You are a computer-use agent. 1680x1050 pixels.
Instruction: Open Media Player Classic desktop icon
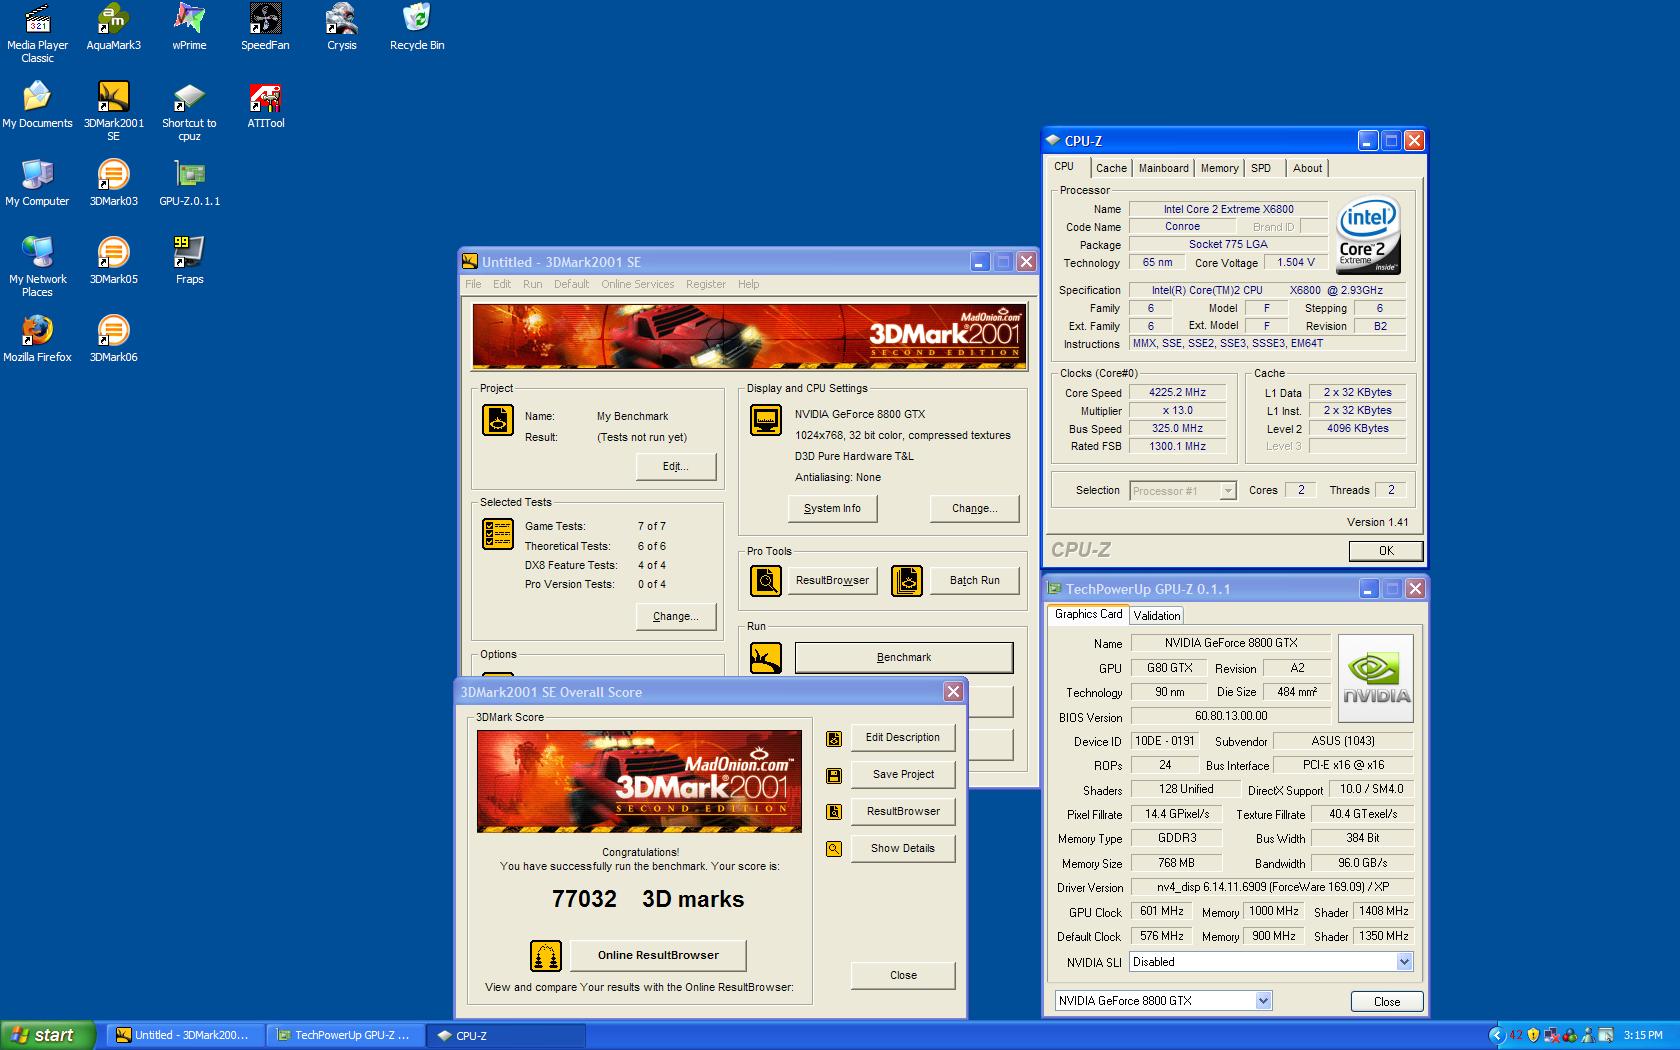(x=37, y=34)
